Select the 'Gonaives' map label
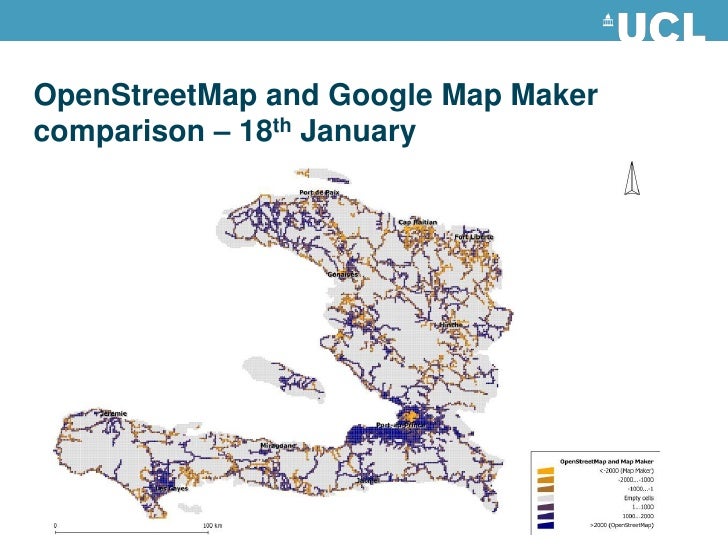 (343, 274)
